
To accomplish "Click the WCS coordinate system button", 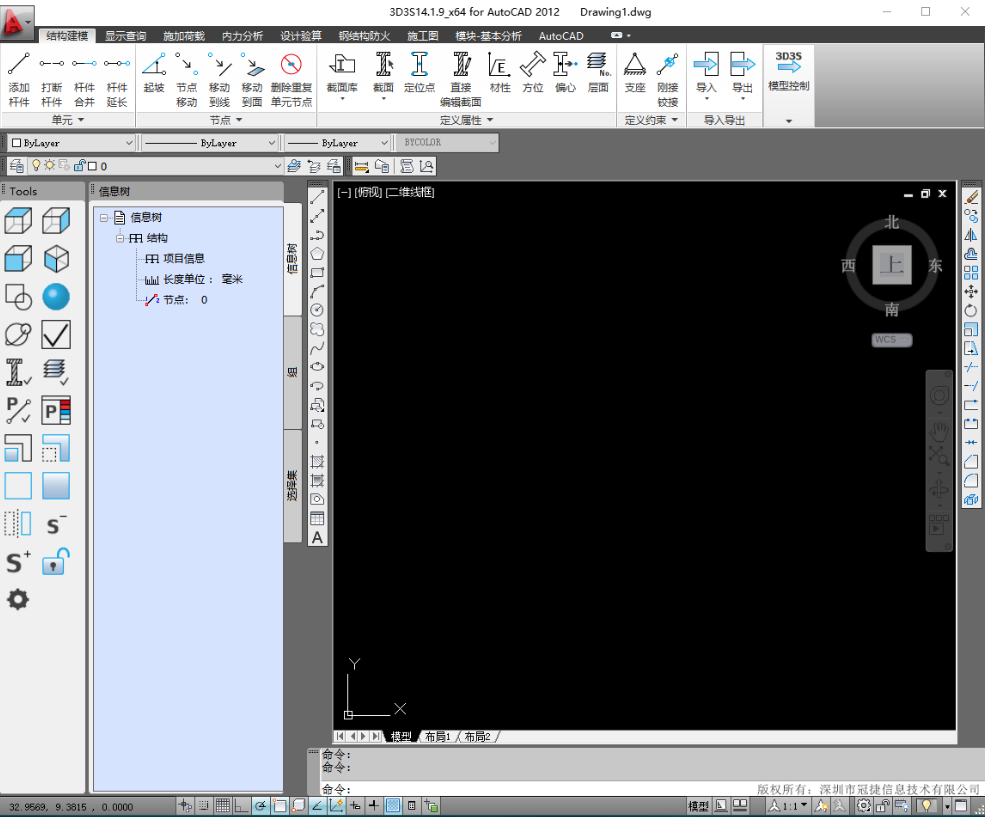I will [x=890, y=340].
